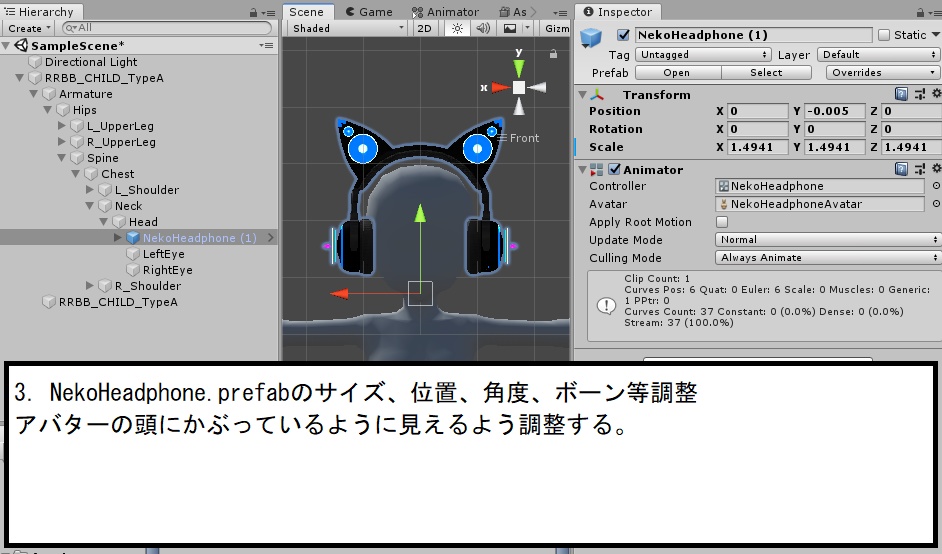Click the scene gizmo rotation lock icon
This screenshot has height=554, width=942.
[553, 54]
